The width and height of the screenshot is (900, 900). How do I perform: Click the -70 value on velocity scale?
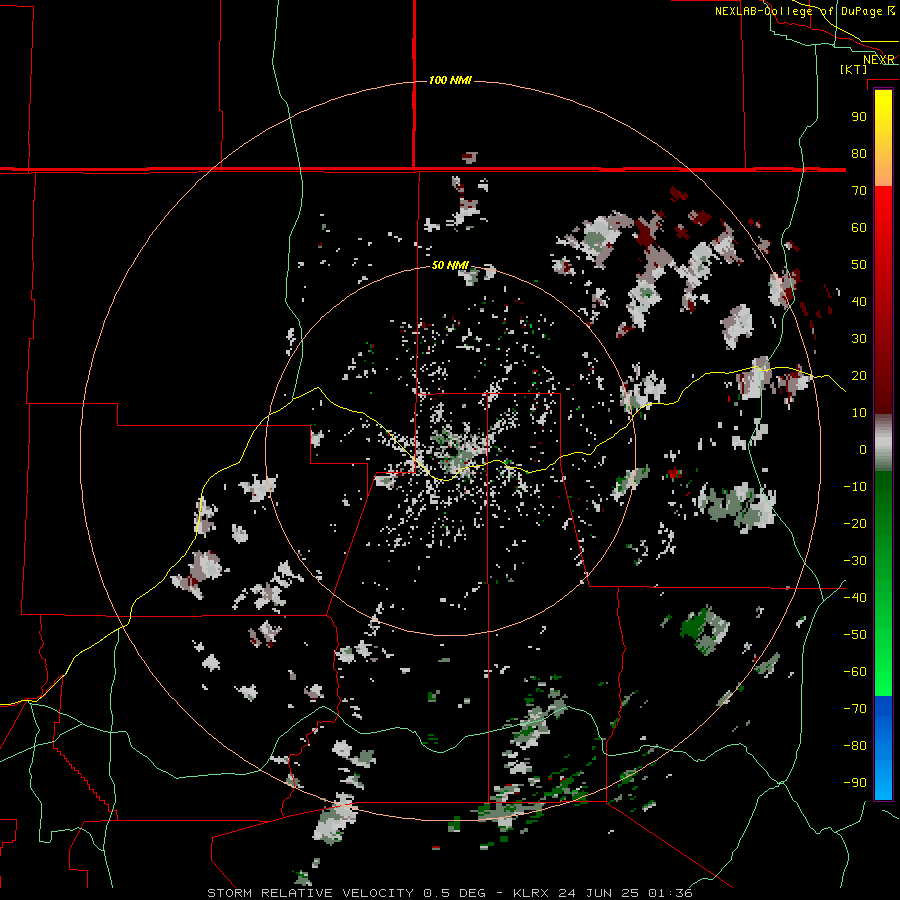click(855, 709)
